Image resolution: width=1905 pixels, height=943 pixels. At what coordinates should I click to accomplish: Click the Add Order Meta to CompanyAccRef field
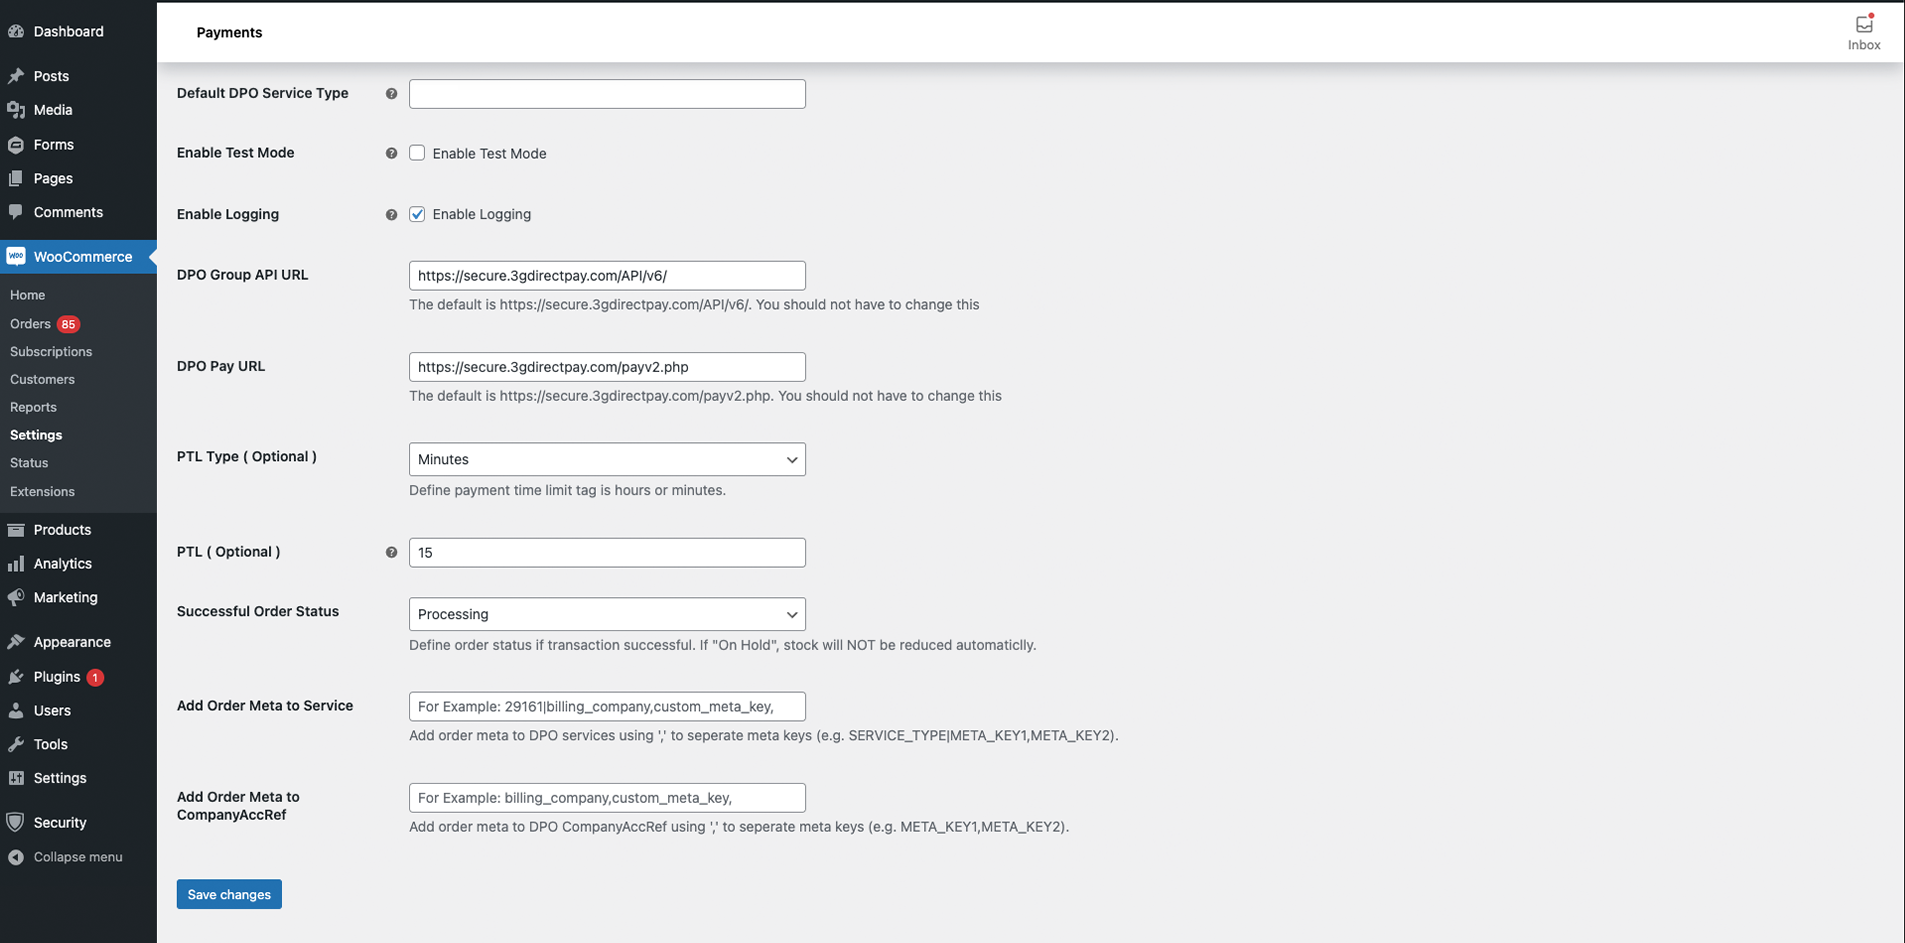tap(607, 798)
